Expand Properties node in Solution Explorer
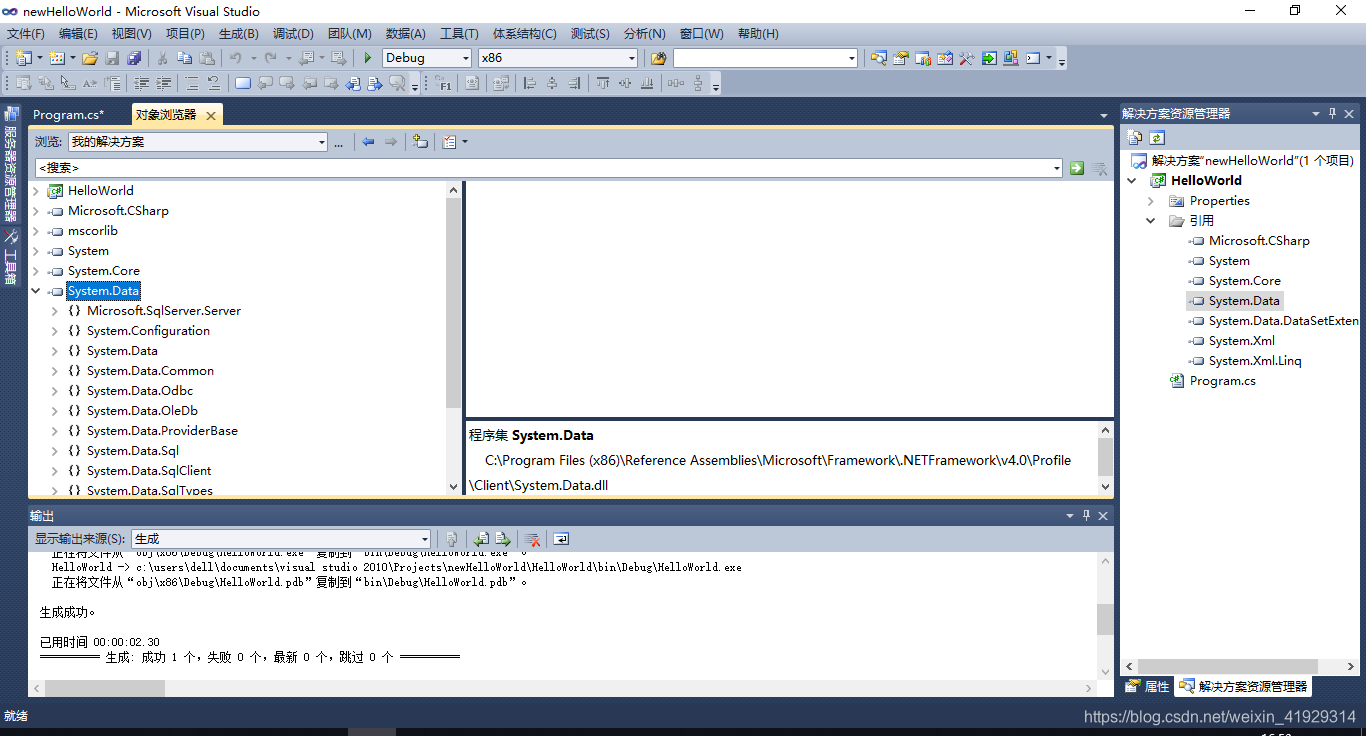The height and width of the screenshot is (736, 1366). tap(1150, 201)
